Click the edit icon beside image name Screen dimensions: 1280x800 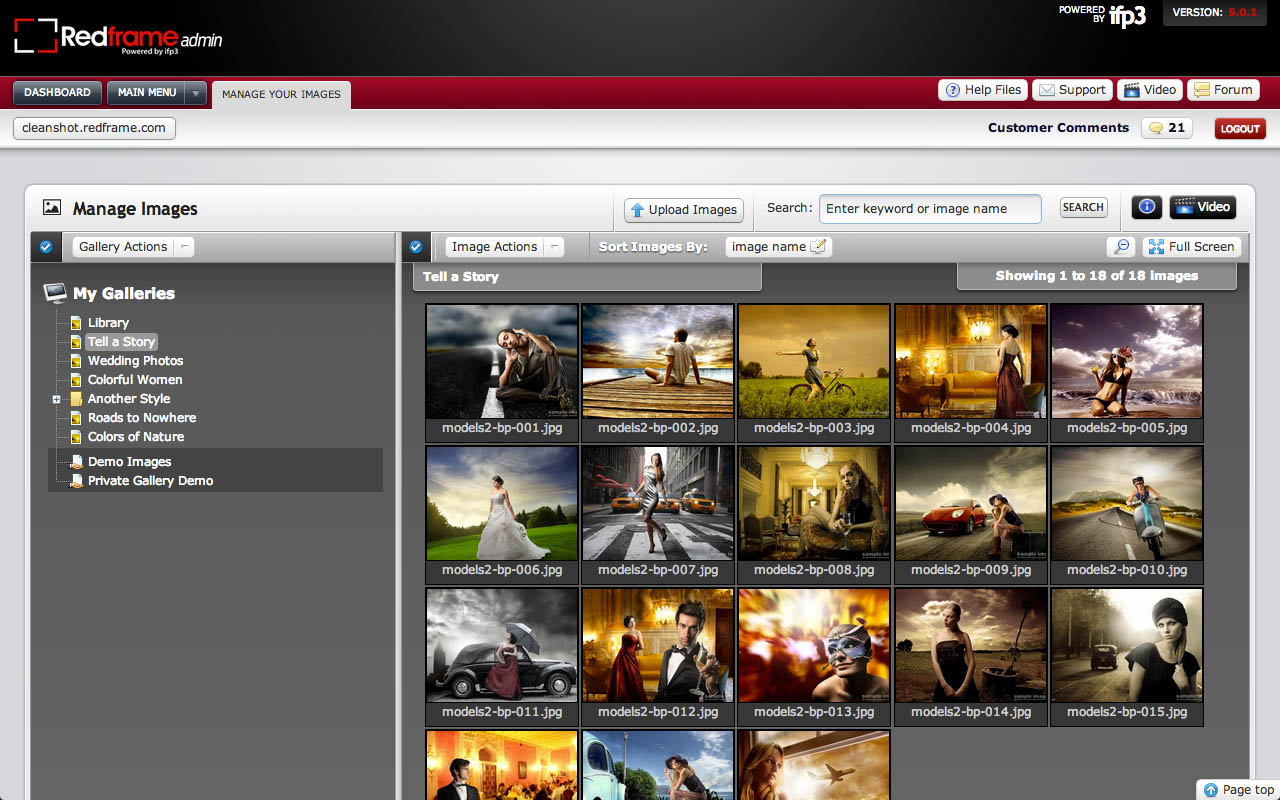click(818, 247)
